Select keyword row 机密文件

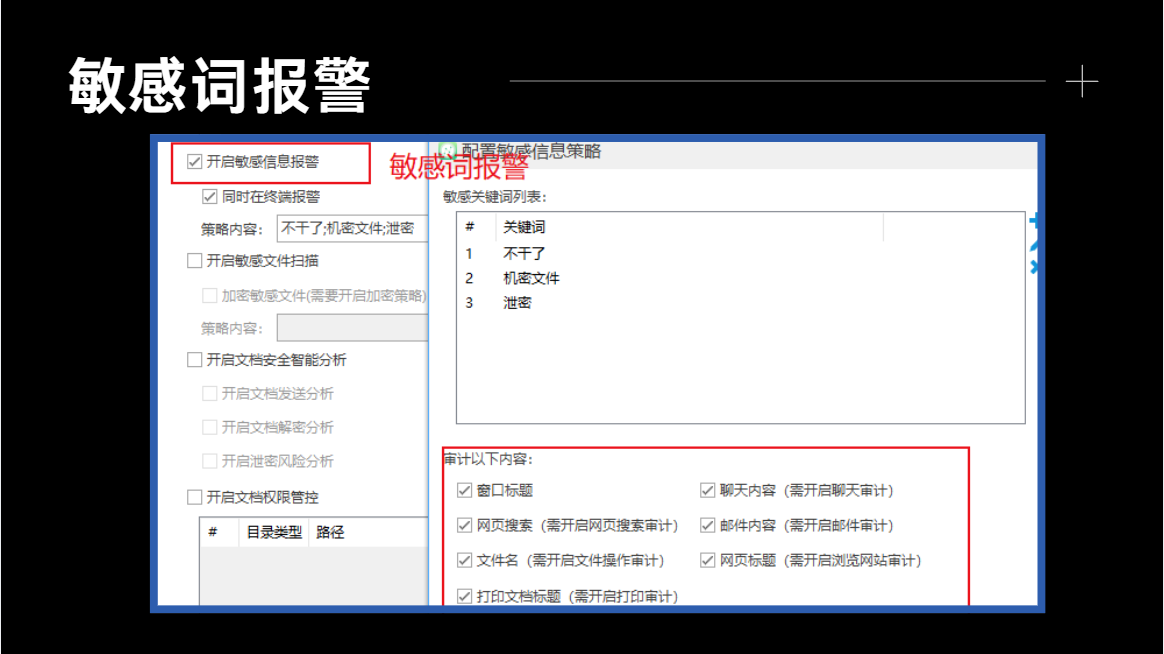tap(740, 278)
